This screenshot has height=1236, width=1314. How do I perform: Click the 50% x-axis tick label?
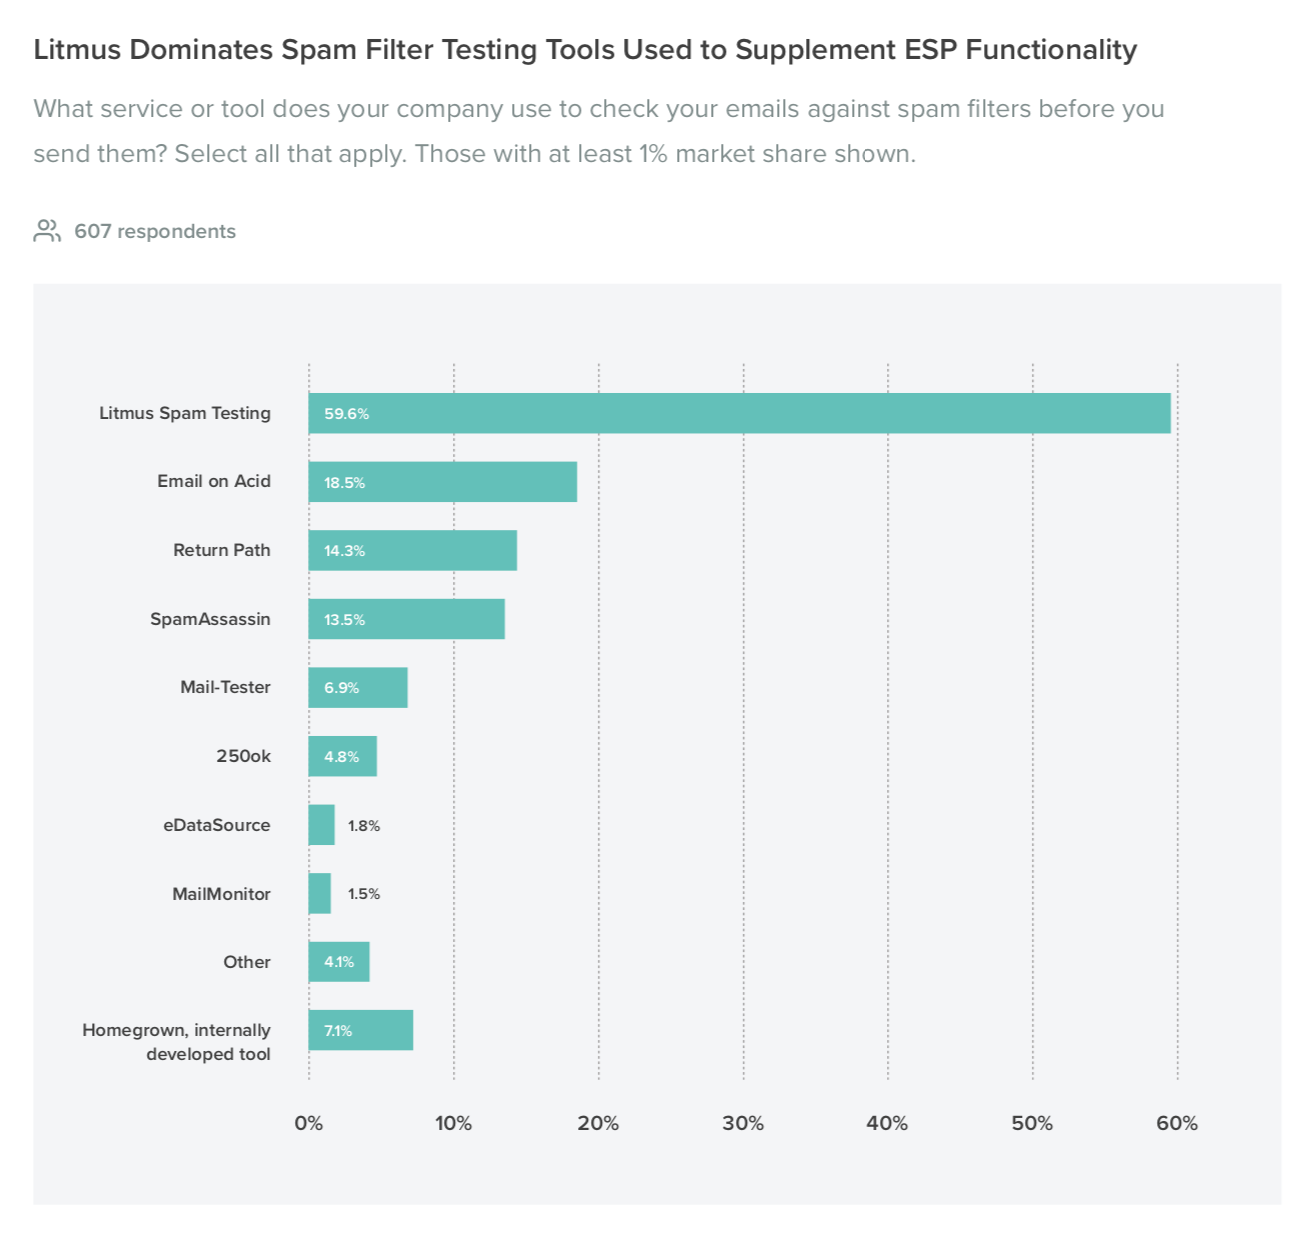1032,1123
